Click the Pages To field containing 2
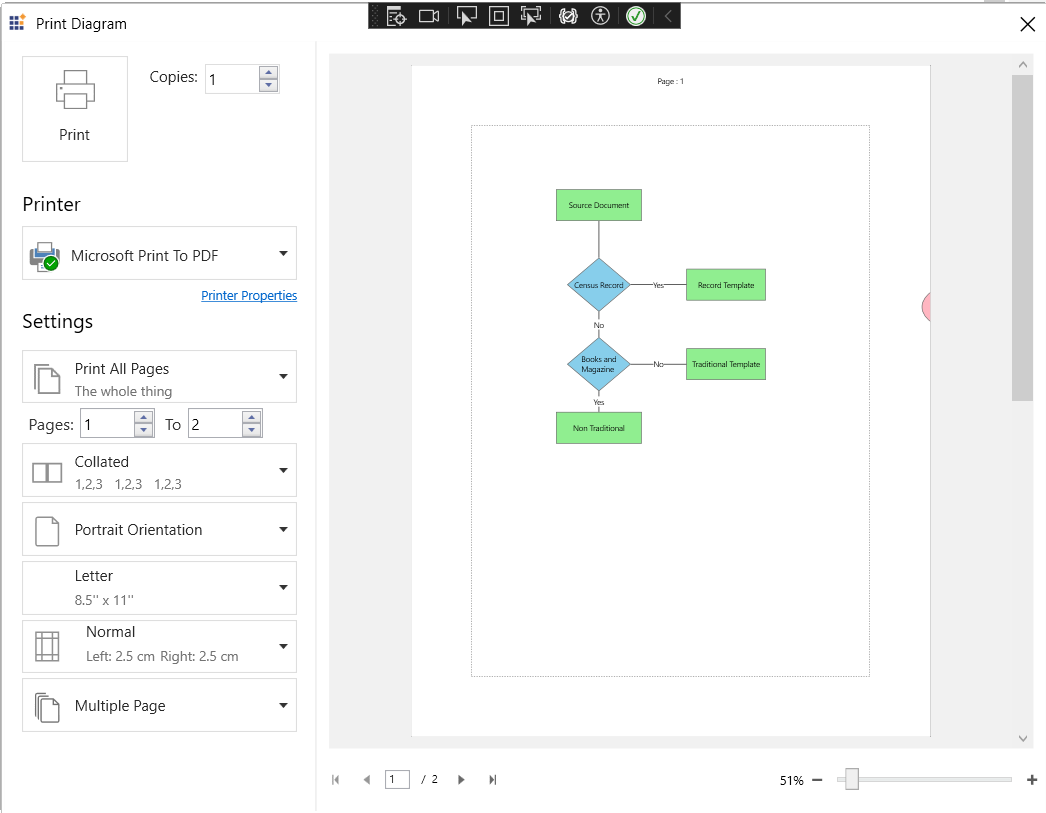Image resolution: width=1046 pixels, height=813 pixels. pyautogui.click(x=215, y=424)
